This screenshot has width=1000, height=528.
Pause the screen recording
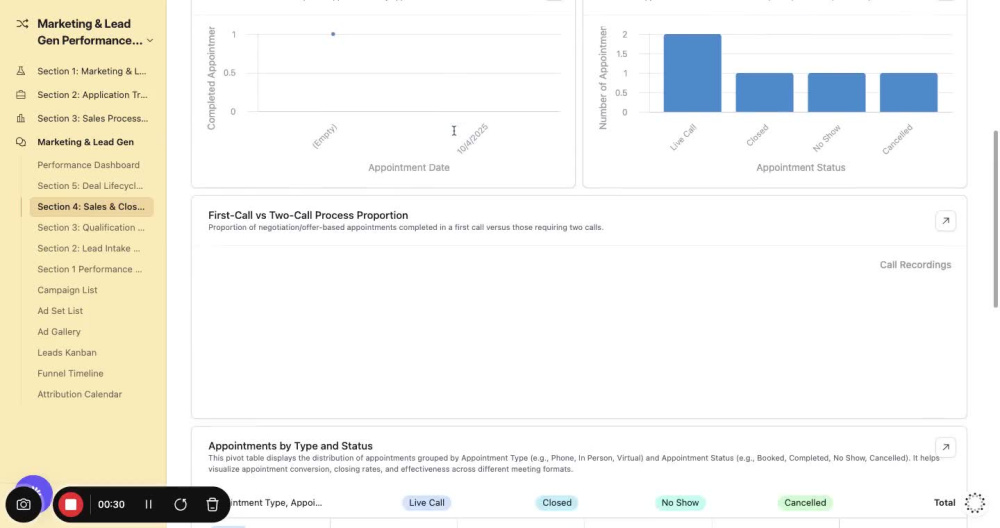(149, 504)
